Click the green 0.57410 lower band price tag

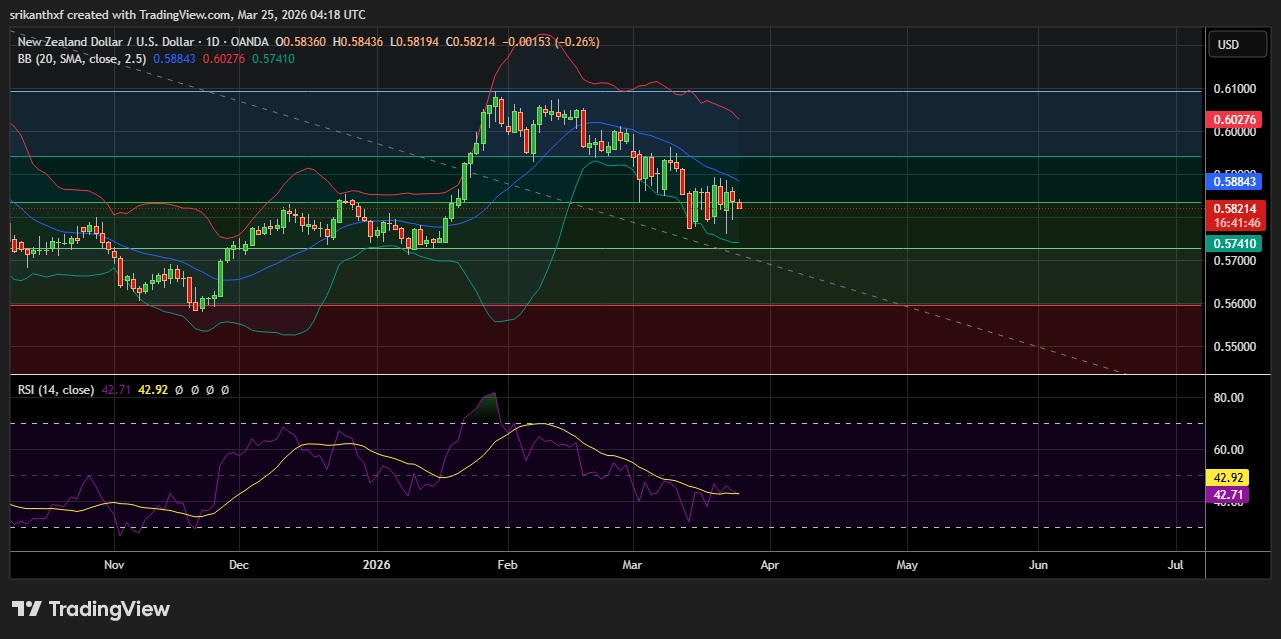tap(1236, 243)
